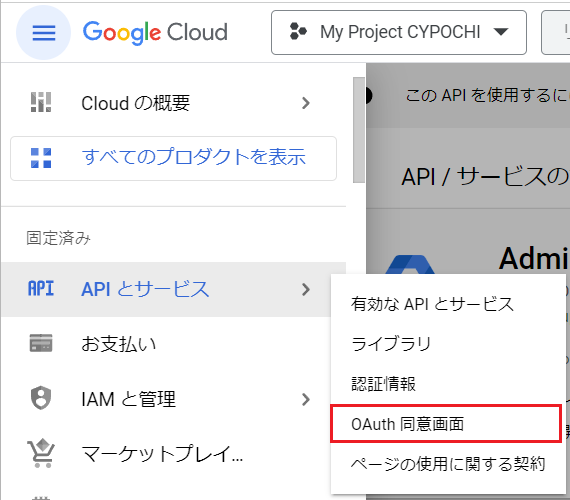
Task: Expand the IAM と管理 chevron
Action: pyautogui.click(x=306, y=399)
